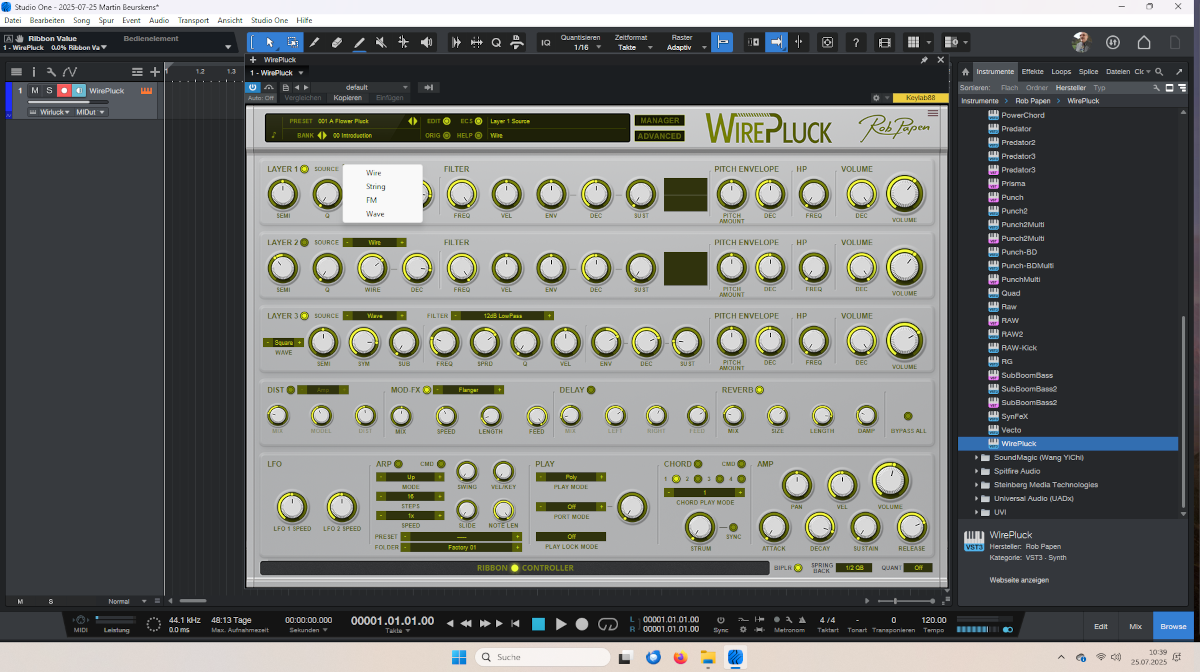
Task: Open Windows Start menu
Action: (458, 657)
